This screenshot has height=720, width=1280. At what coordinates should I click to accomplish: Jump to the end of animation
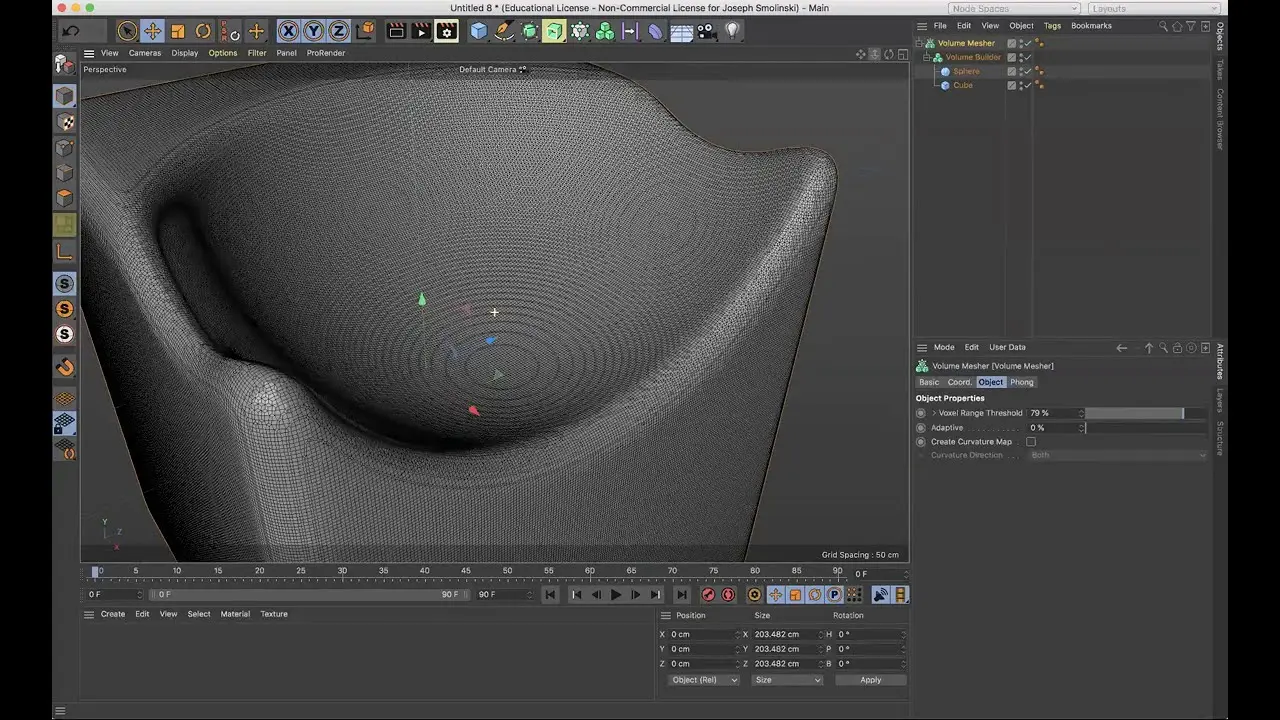tap(681, 595)
